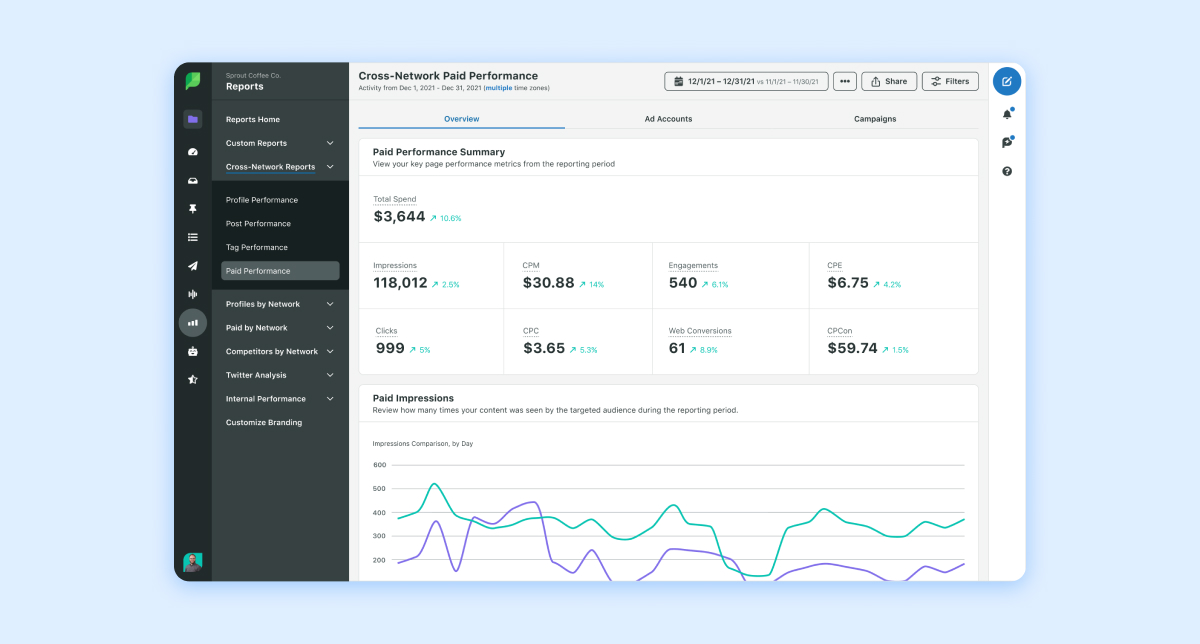
Task: Click the $3,644 total spend value
Action: point(399,217)
